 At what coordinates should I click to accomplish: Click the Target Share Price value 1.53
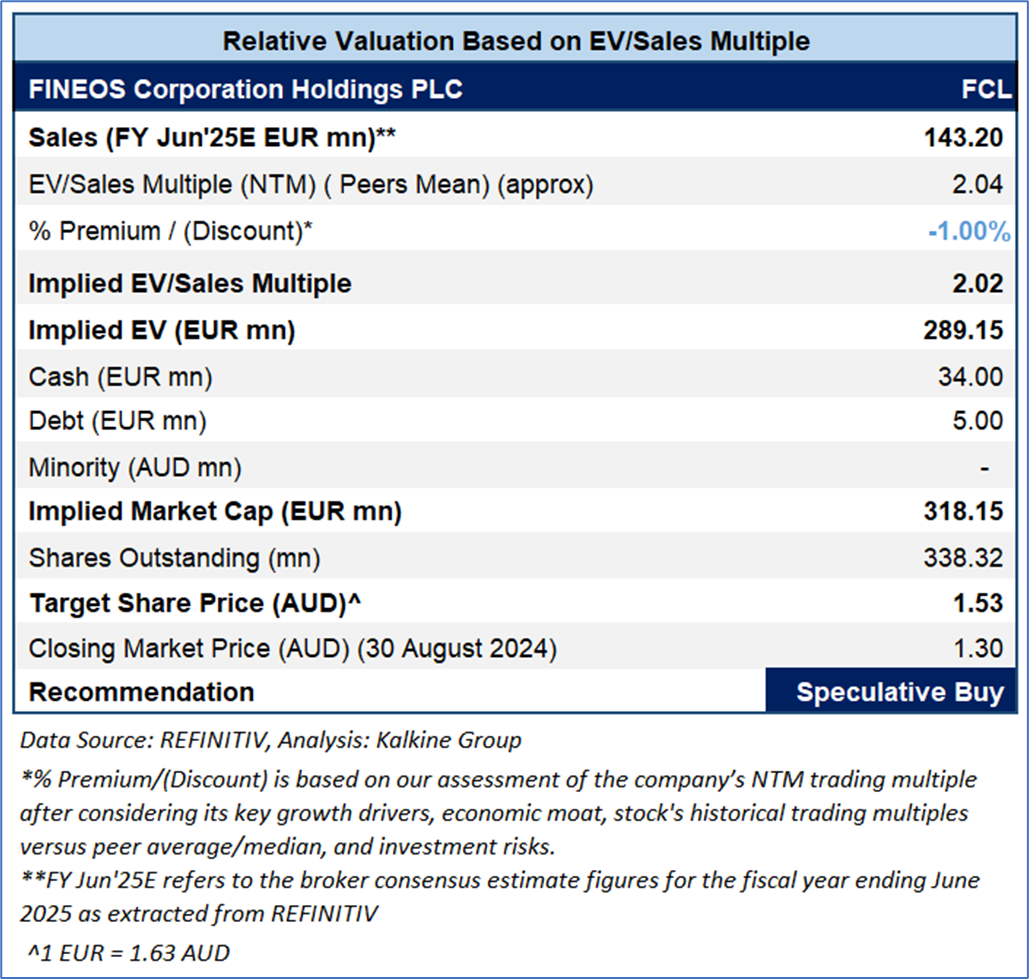[978, 604]
